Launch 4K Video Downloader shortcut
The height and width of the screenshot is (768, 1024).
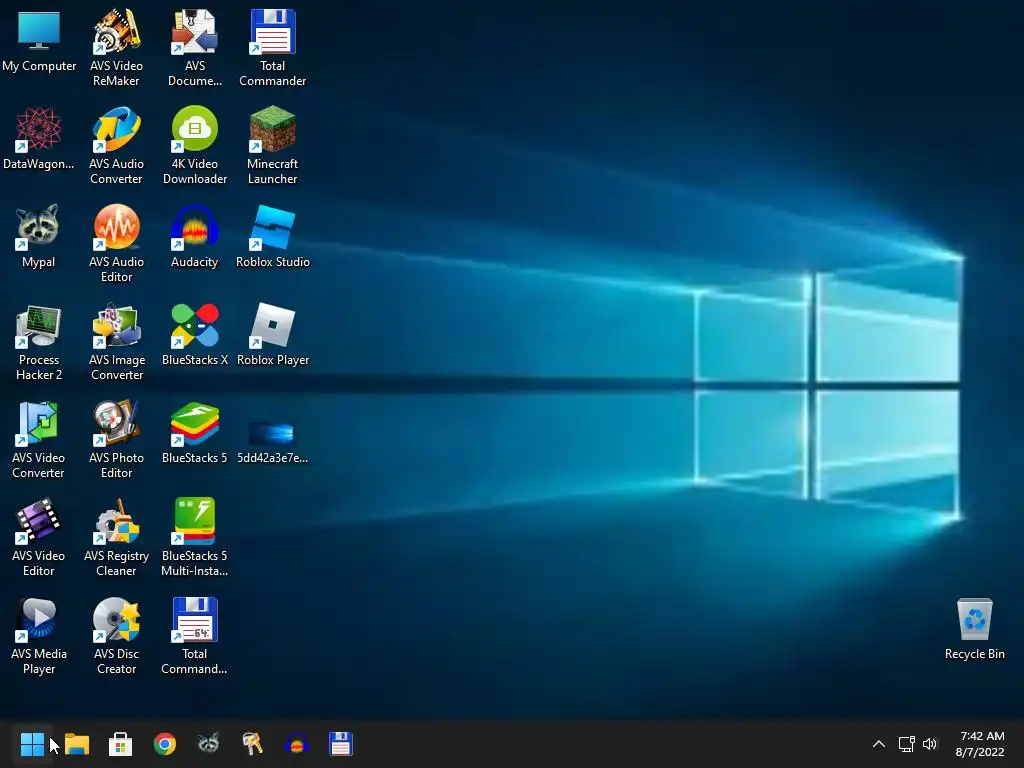195,145
